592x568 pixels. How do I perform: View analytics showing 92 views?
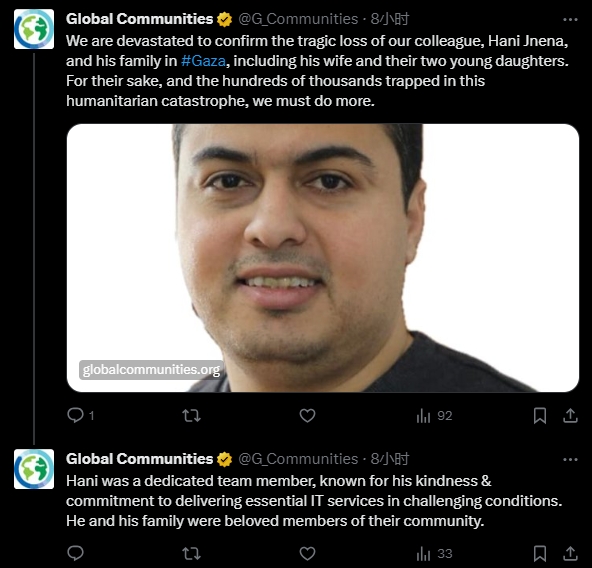434,416
